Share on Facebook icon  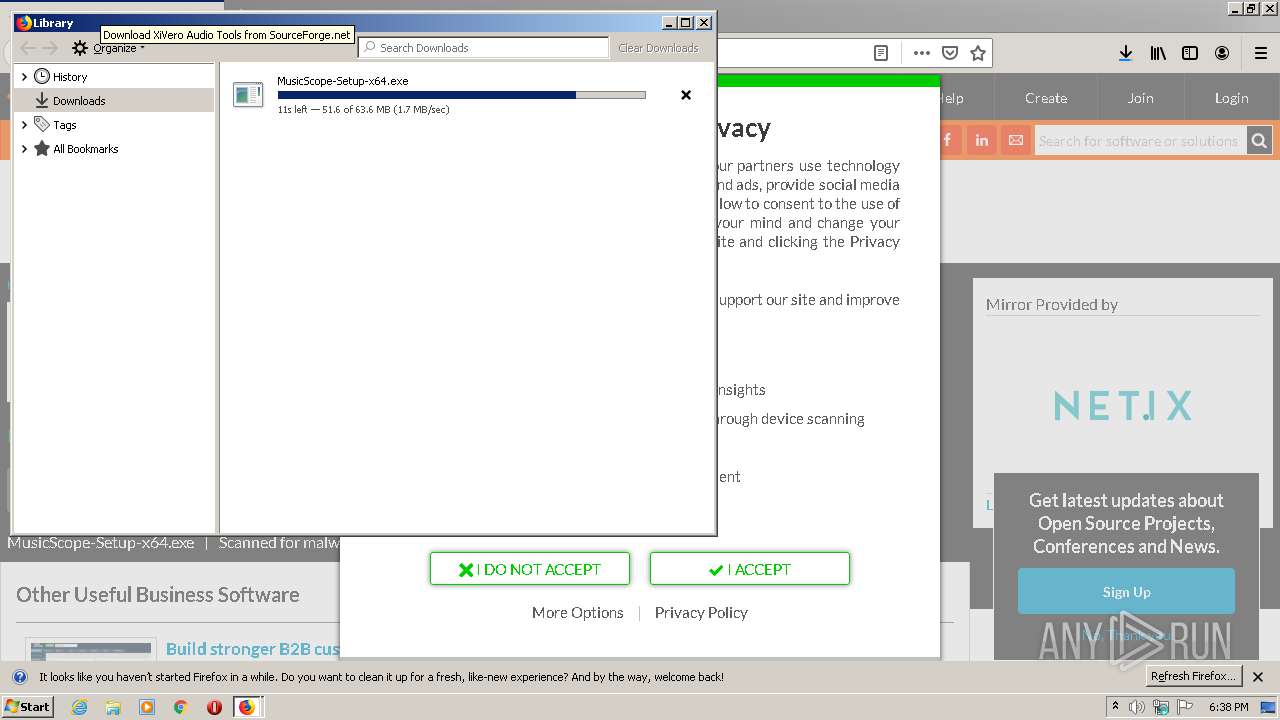(948, 140)
